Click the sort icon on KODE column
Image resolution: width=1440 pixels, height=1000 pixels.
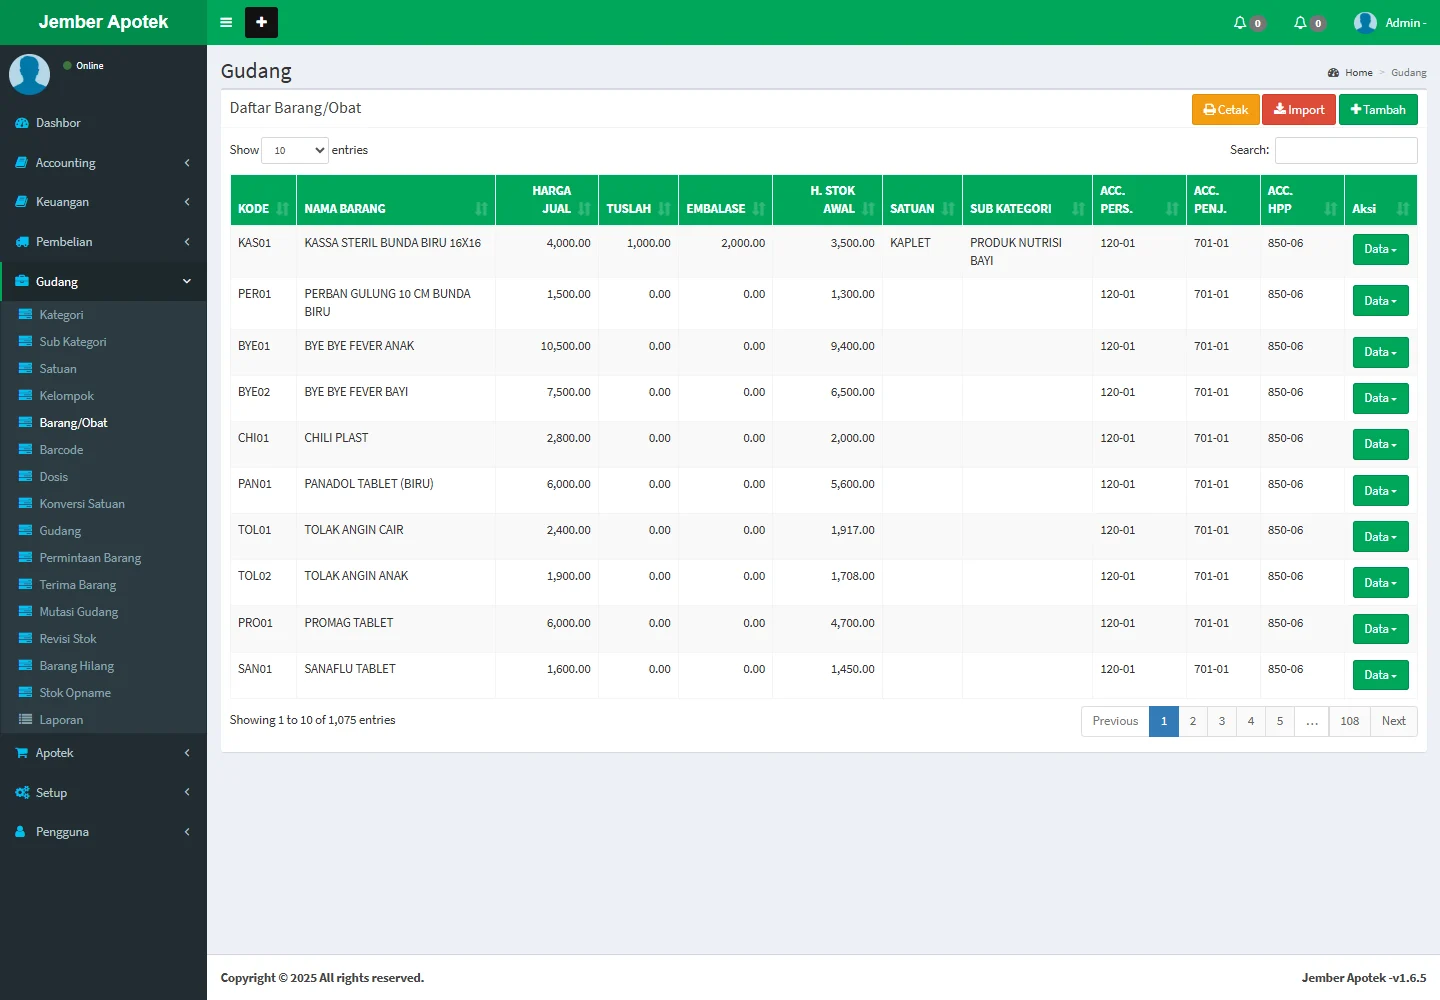tap(283, 209)
